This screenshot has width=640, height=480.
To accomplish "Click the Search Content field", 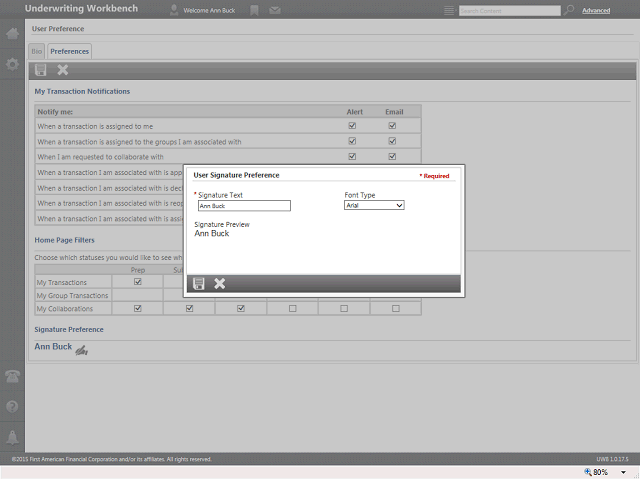I will click(509, 11).
